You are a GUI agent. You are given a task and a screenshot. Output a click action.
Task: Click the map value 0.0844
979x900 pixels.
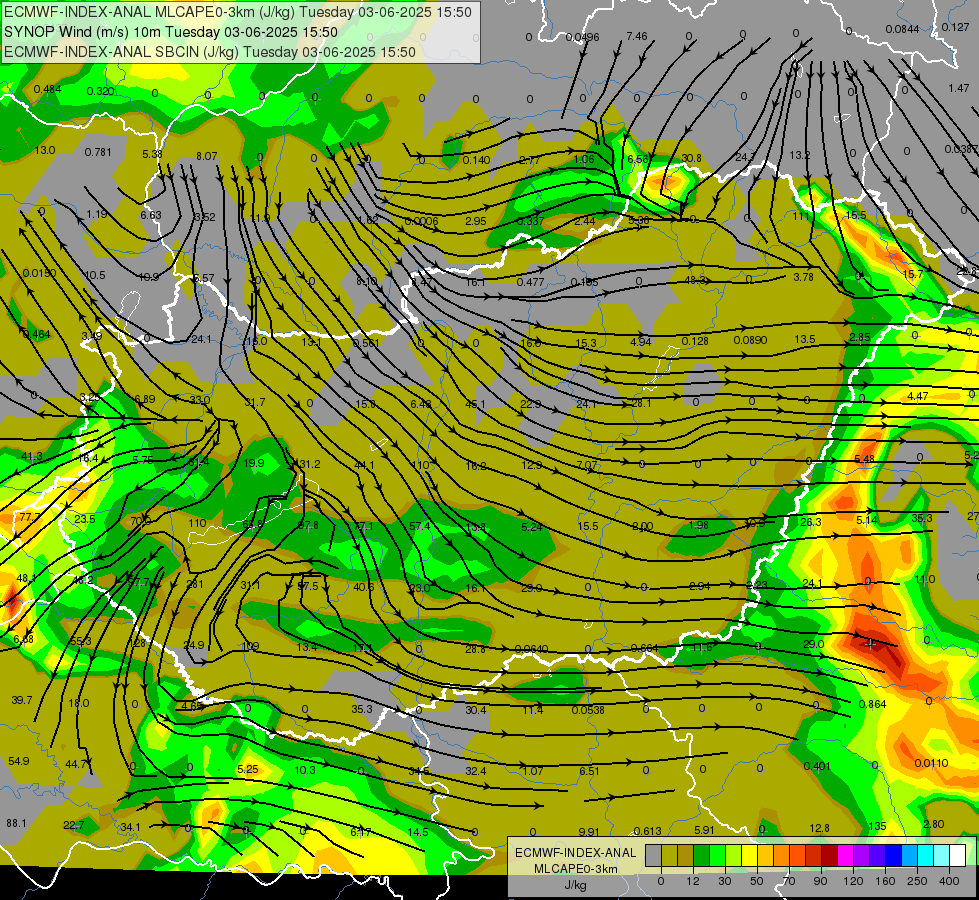[x=902, y=29]
